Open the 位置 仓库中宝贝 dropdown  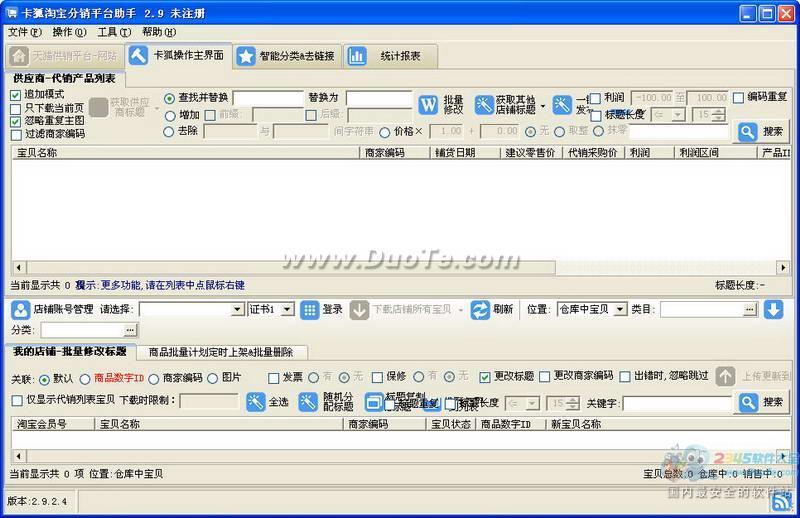tap(620, 309)
